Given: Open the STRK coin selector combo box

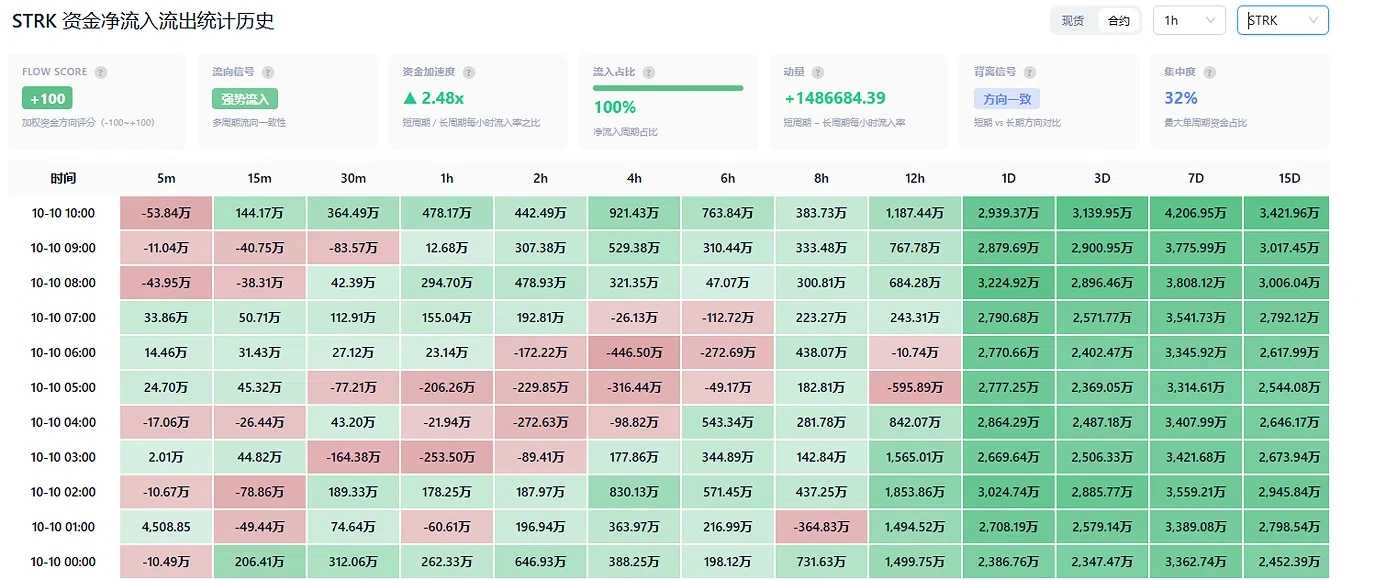Looking at the screenshot, I should (x=1283, y=20).
